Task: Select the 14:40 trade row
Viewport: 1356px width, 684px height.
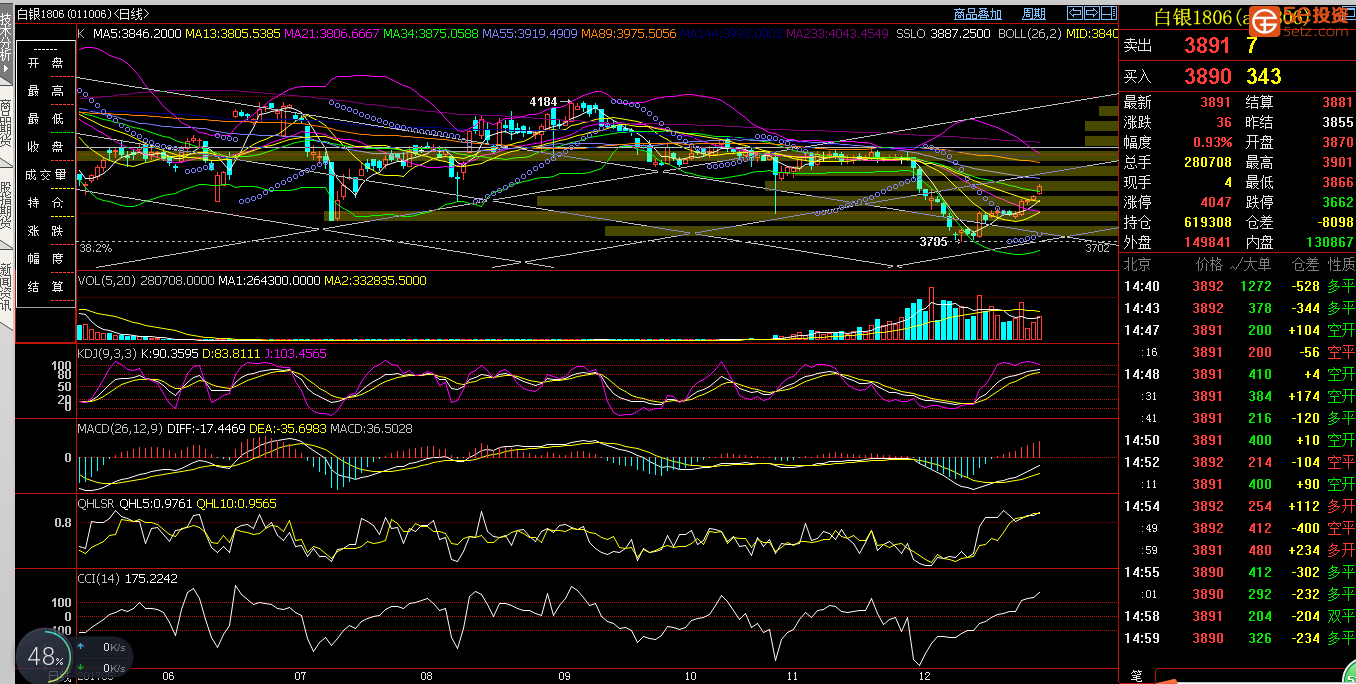Action: [x=1238, y=286]
